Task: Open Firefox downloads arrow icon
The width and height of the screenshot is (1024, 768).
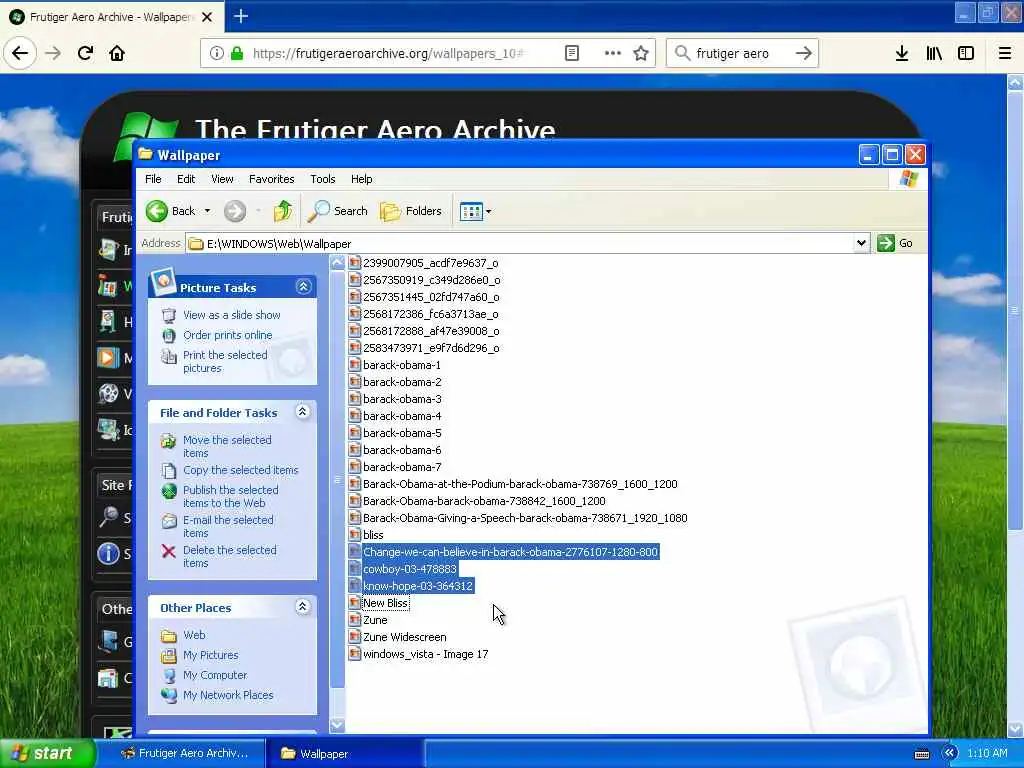Action: click(x=902, y=53)
